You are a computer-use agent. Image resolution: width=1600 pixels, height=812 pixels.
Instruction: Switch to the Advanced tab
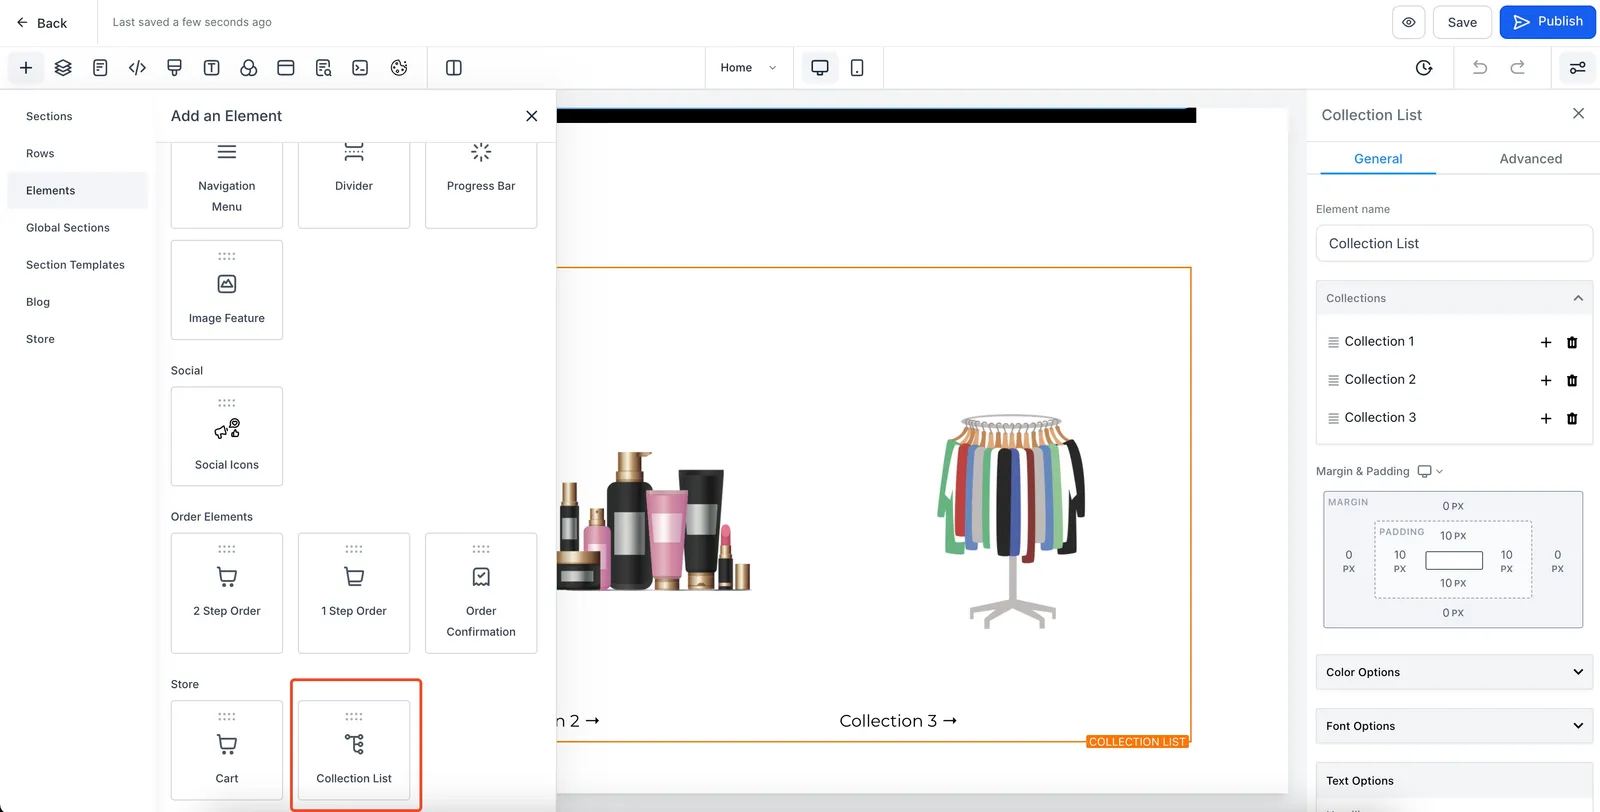pos(1530,159)
